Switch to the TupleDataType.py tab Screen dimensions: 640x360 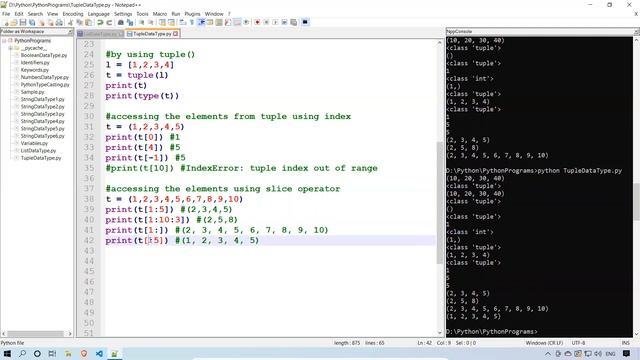coord(152,34)
